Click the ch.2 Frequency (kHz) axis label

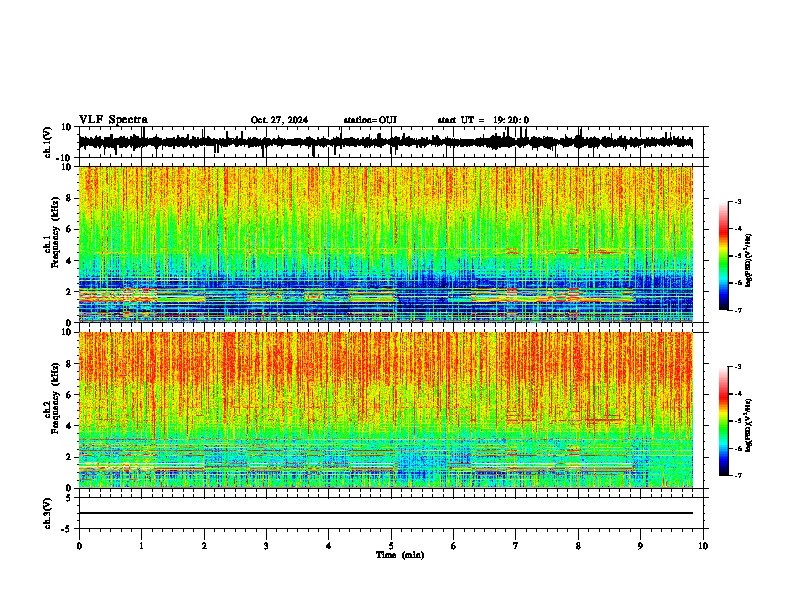[x=52, y=398]
